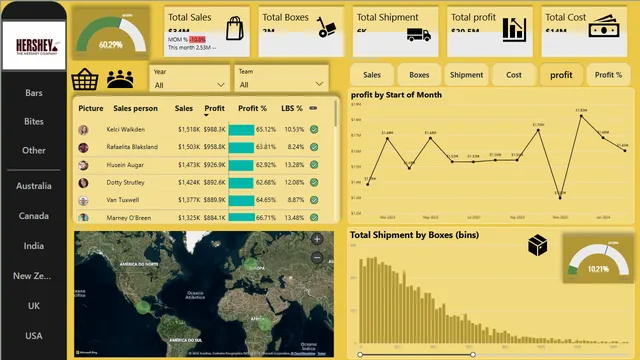Viewport: 640px width, 360px height.
Task: Click the cash money icon in Total Cost
Action: click(604, 26)
